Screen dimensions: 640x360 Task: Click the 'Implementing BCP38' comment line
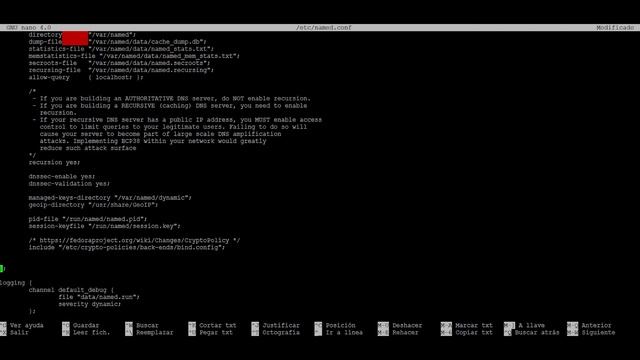pyautogui.click(x=153, y=141)
